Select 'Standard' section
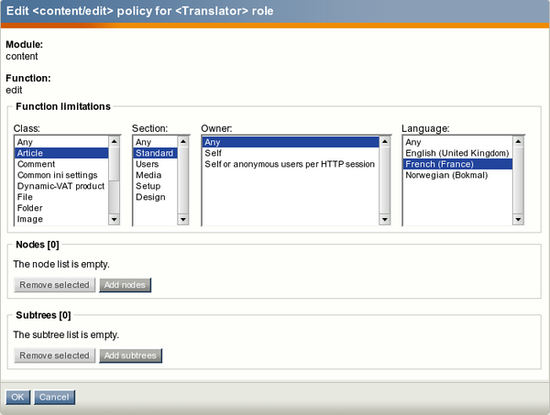The width and height of the screenshot is (550, 415). (x=155, y=153)
